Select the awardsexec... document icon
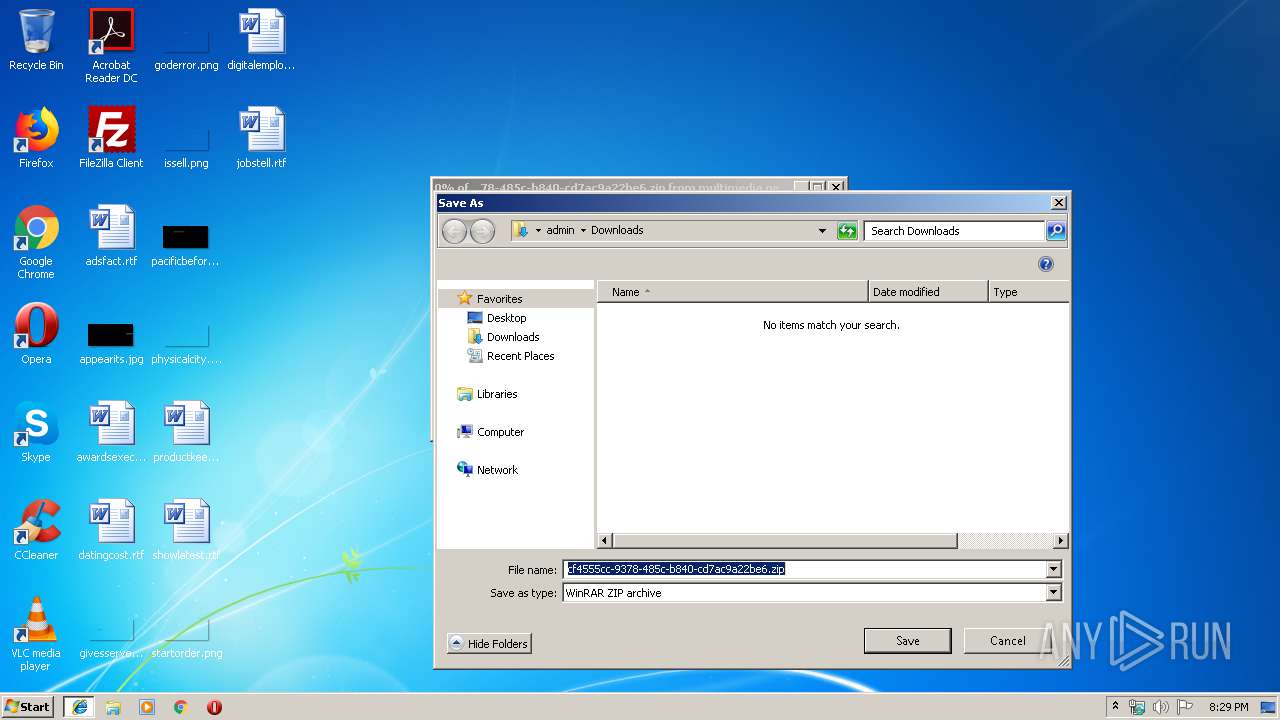Image resolution: width=1280 pixels, height=720 pixels. point(111,432)
